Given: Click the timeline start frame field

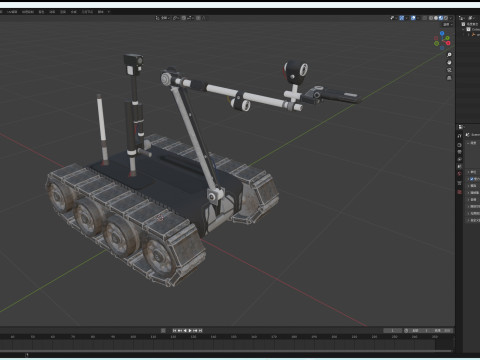Looking at the screenshot, I should 420,330.
